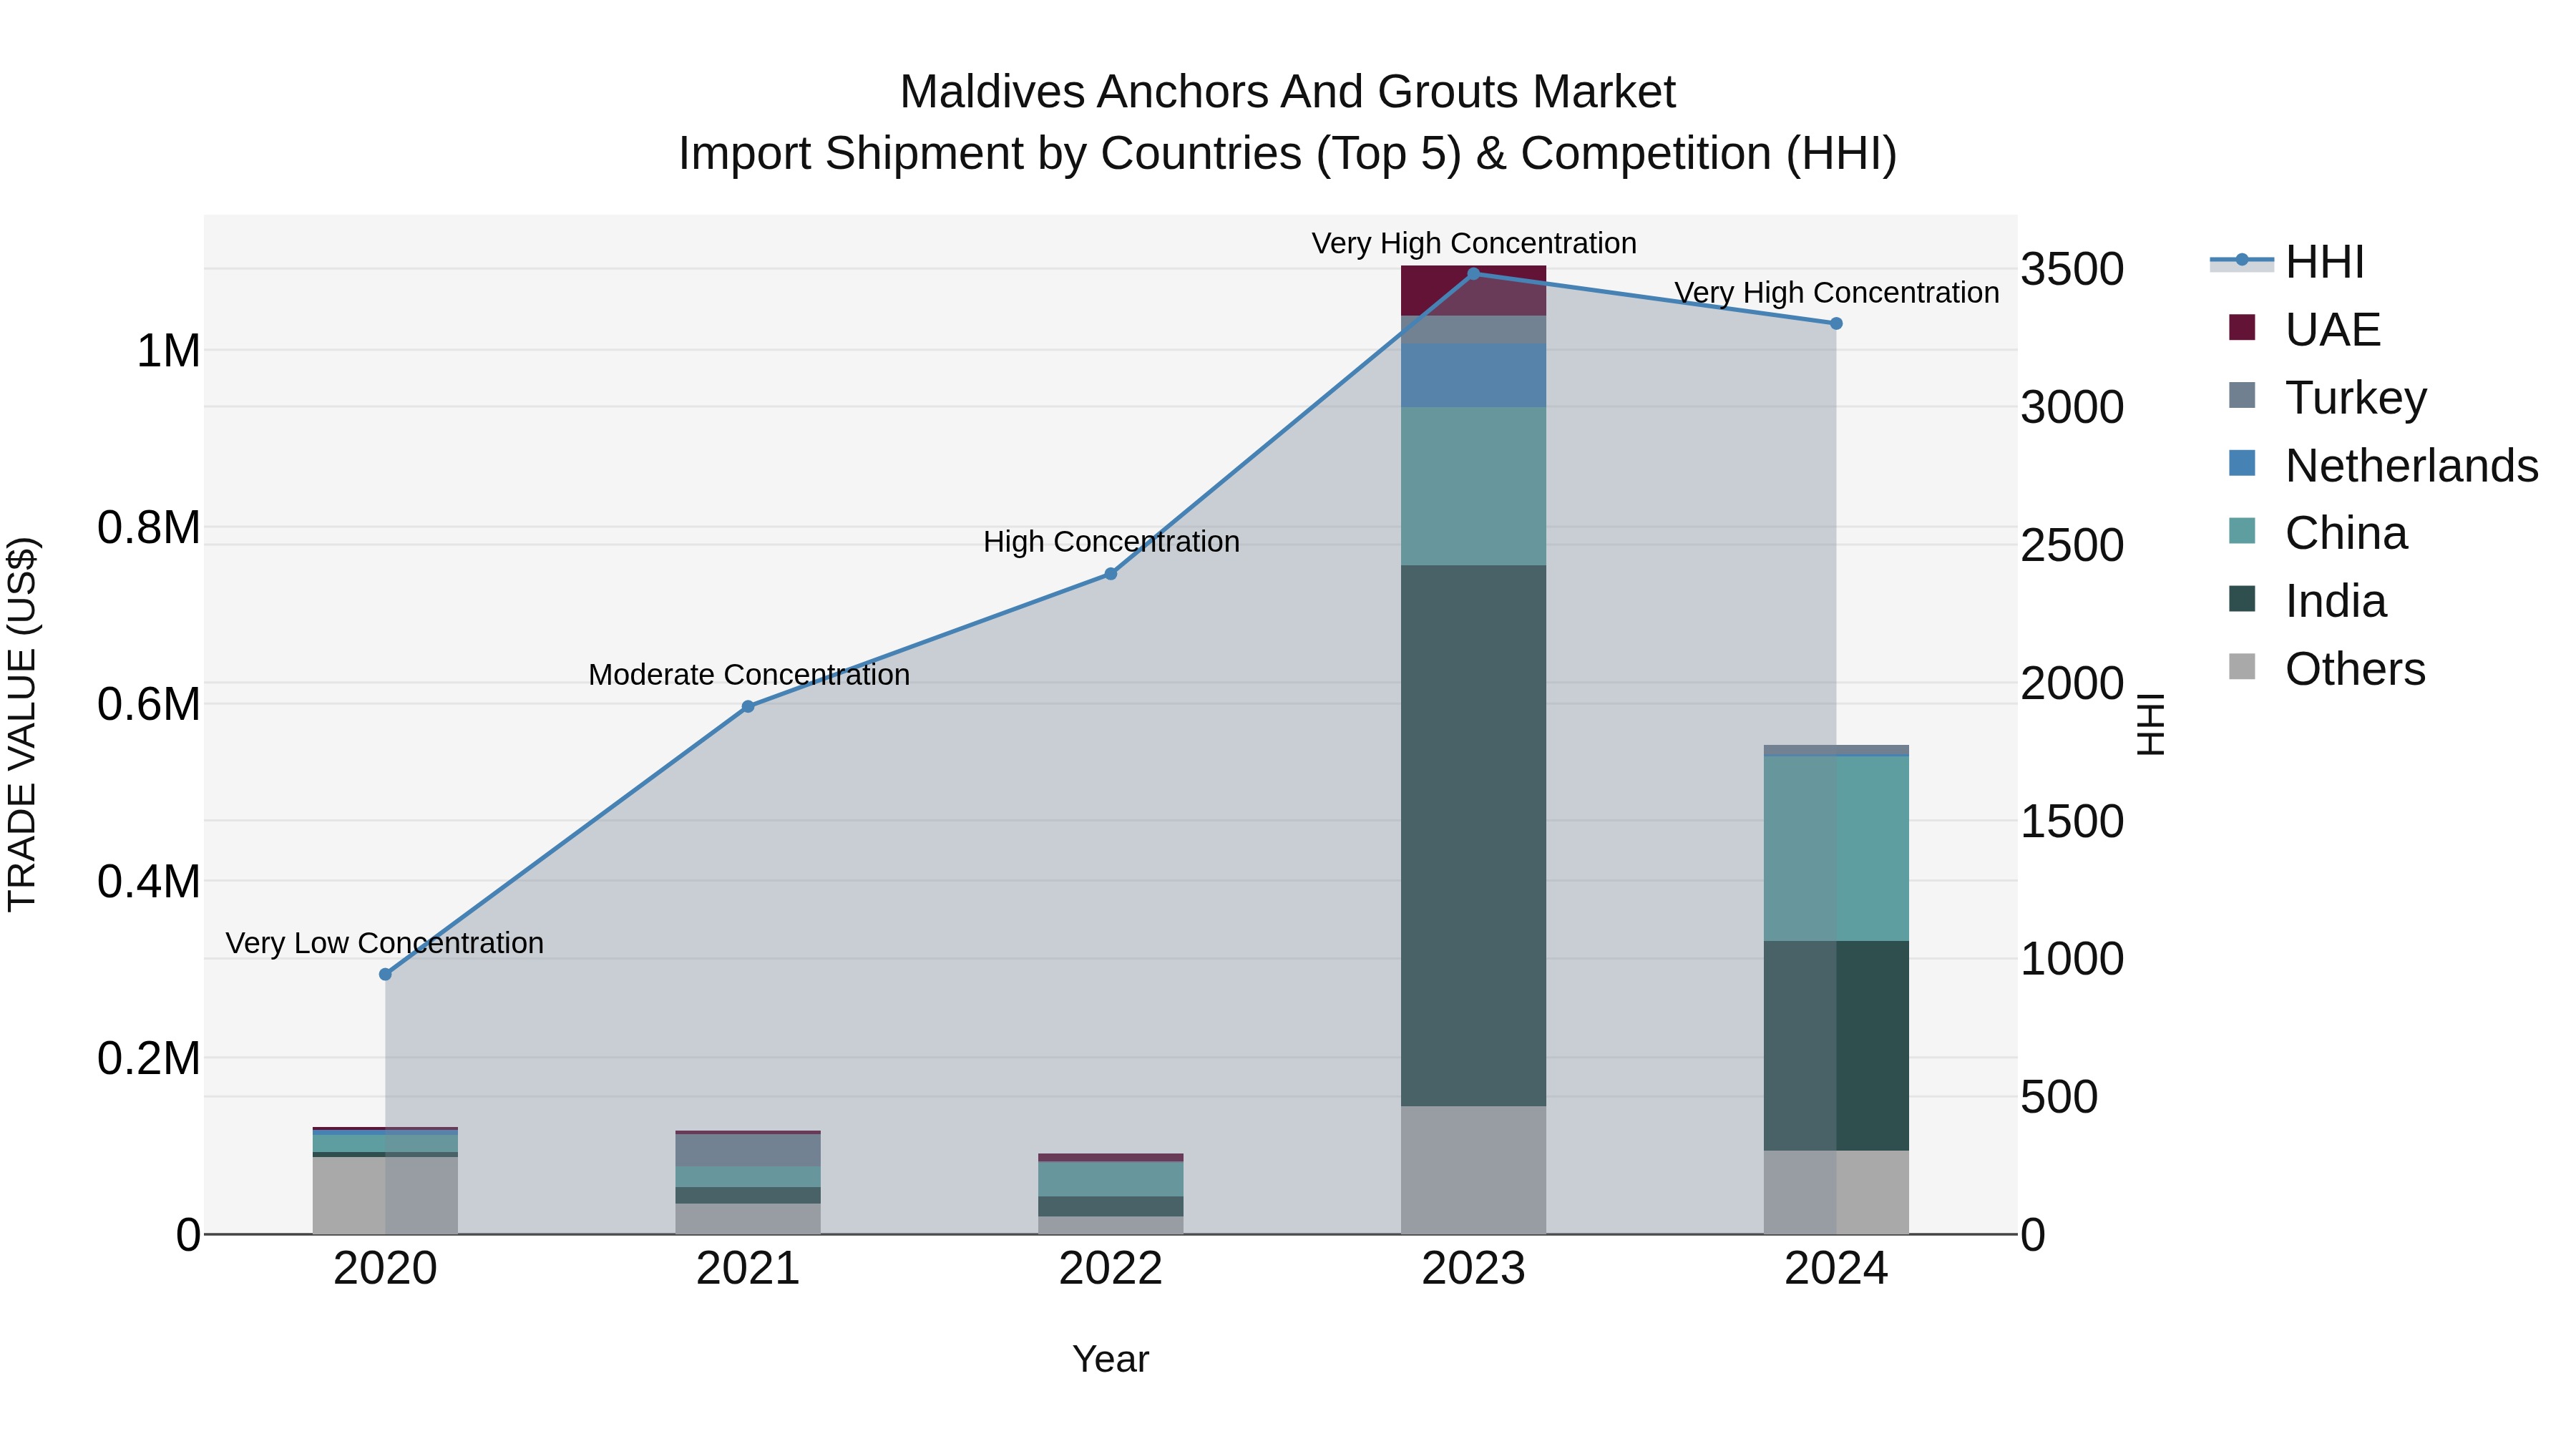
Task: Click the China teal legend swatch
Action: (2242, 531)
